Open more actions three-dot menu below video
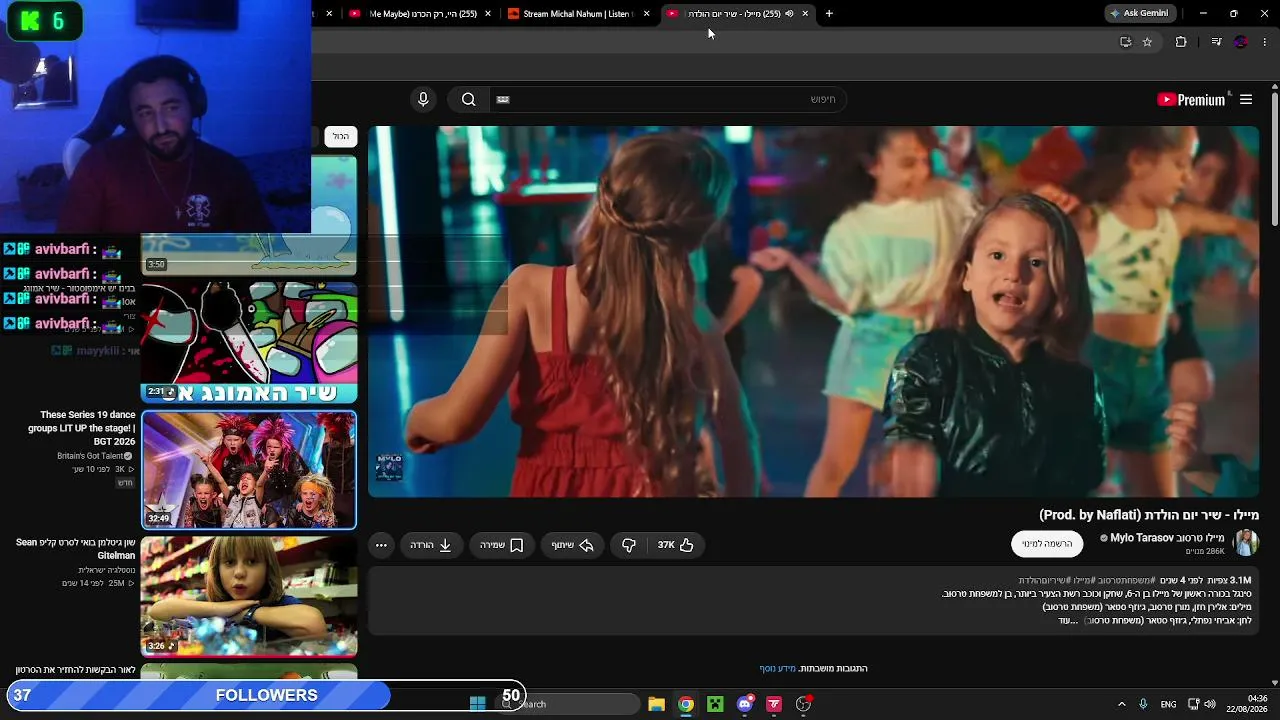The width and height of the screenshot is (1280, 720). [381, 545]
